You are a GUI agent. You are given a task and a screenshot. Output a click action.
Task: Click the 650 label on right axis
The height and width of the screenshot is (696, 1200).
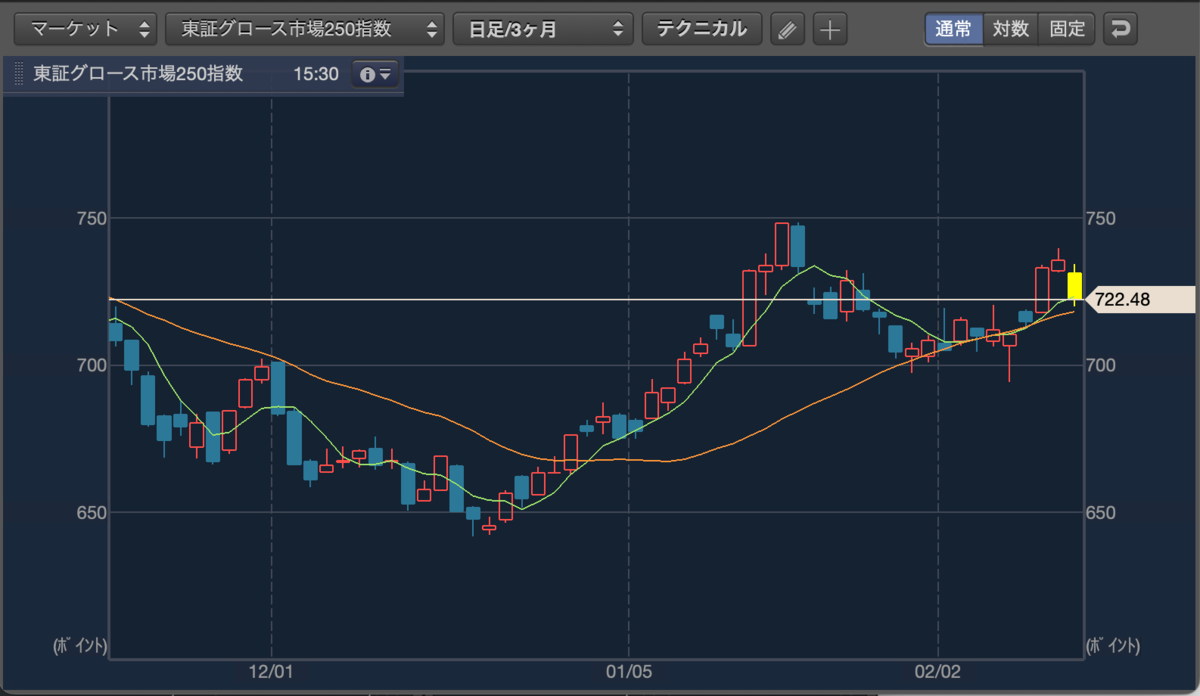(1101, 513)
